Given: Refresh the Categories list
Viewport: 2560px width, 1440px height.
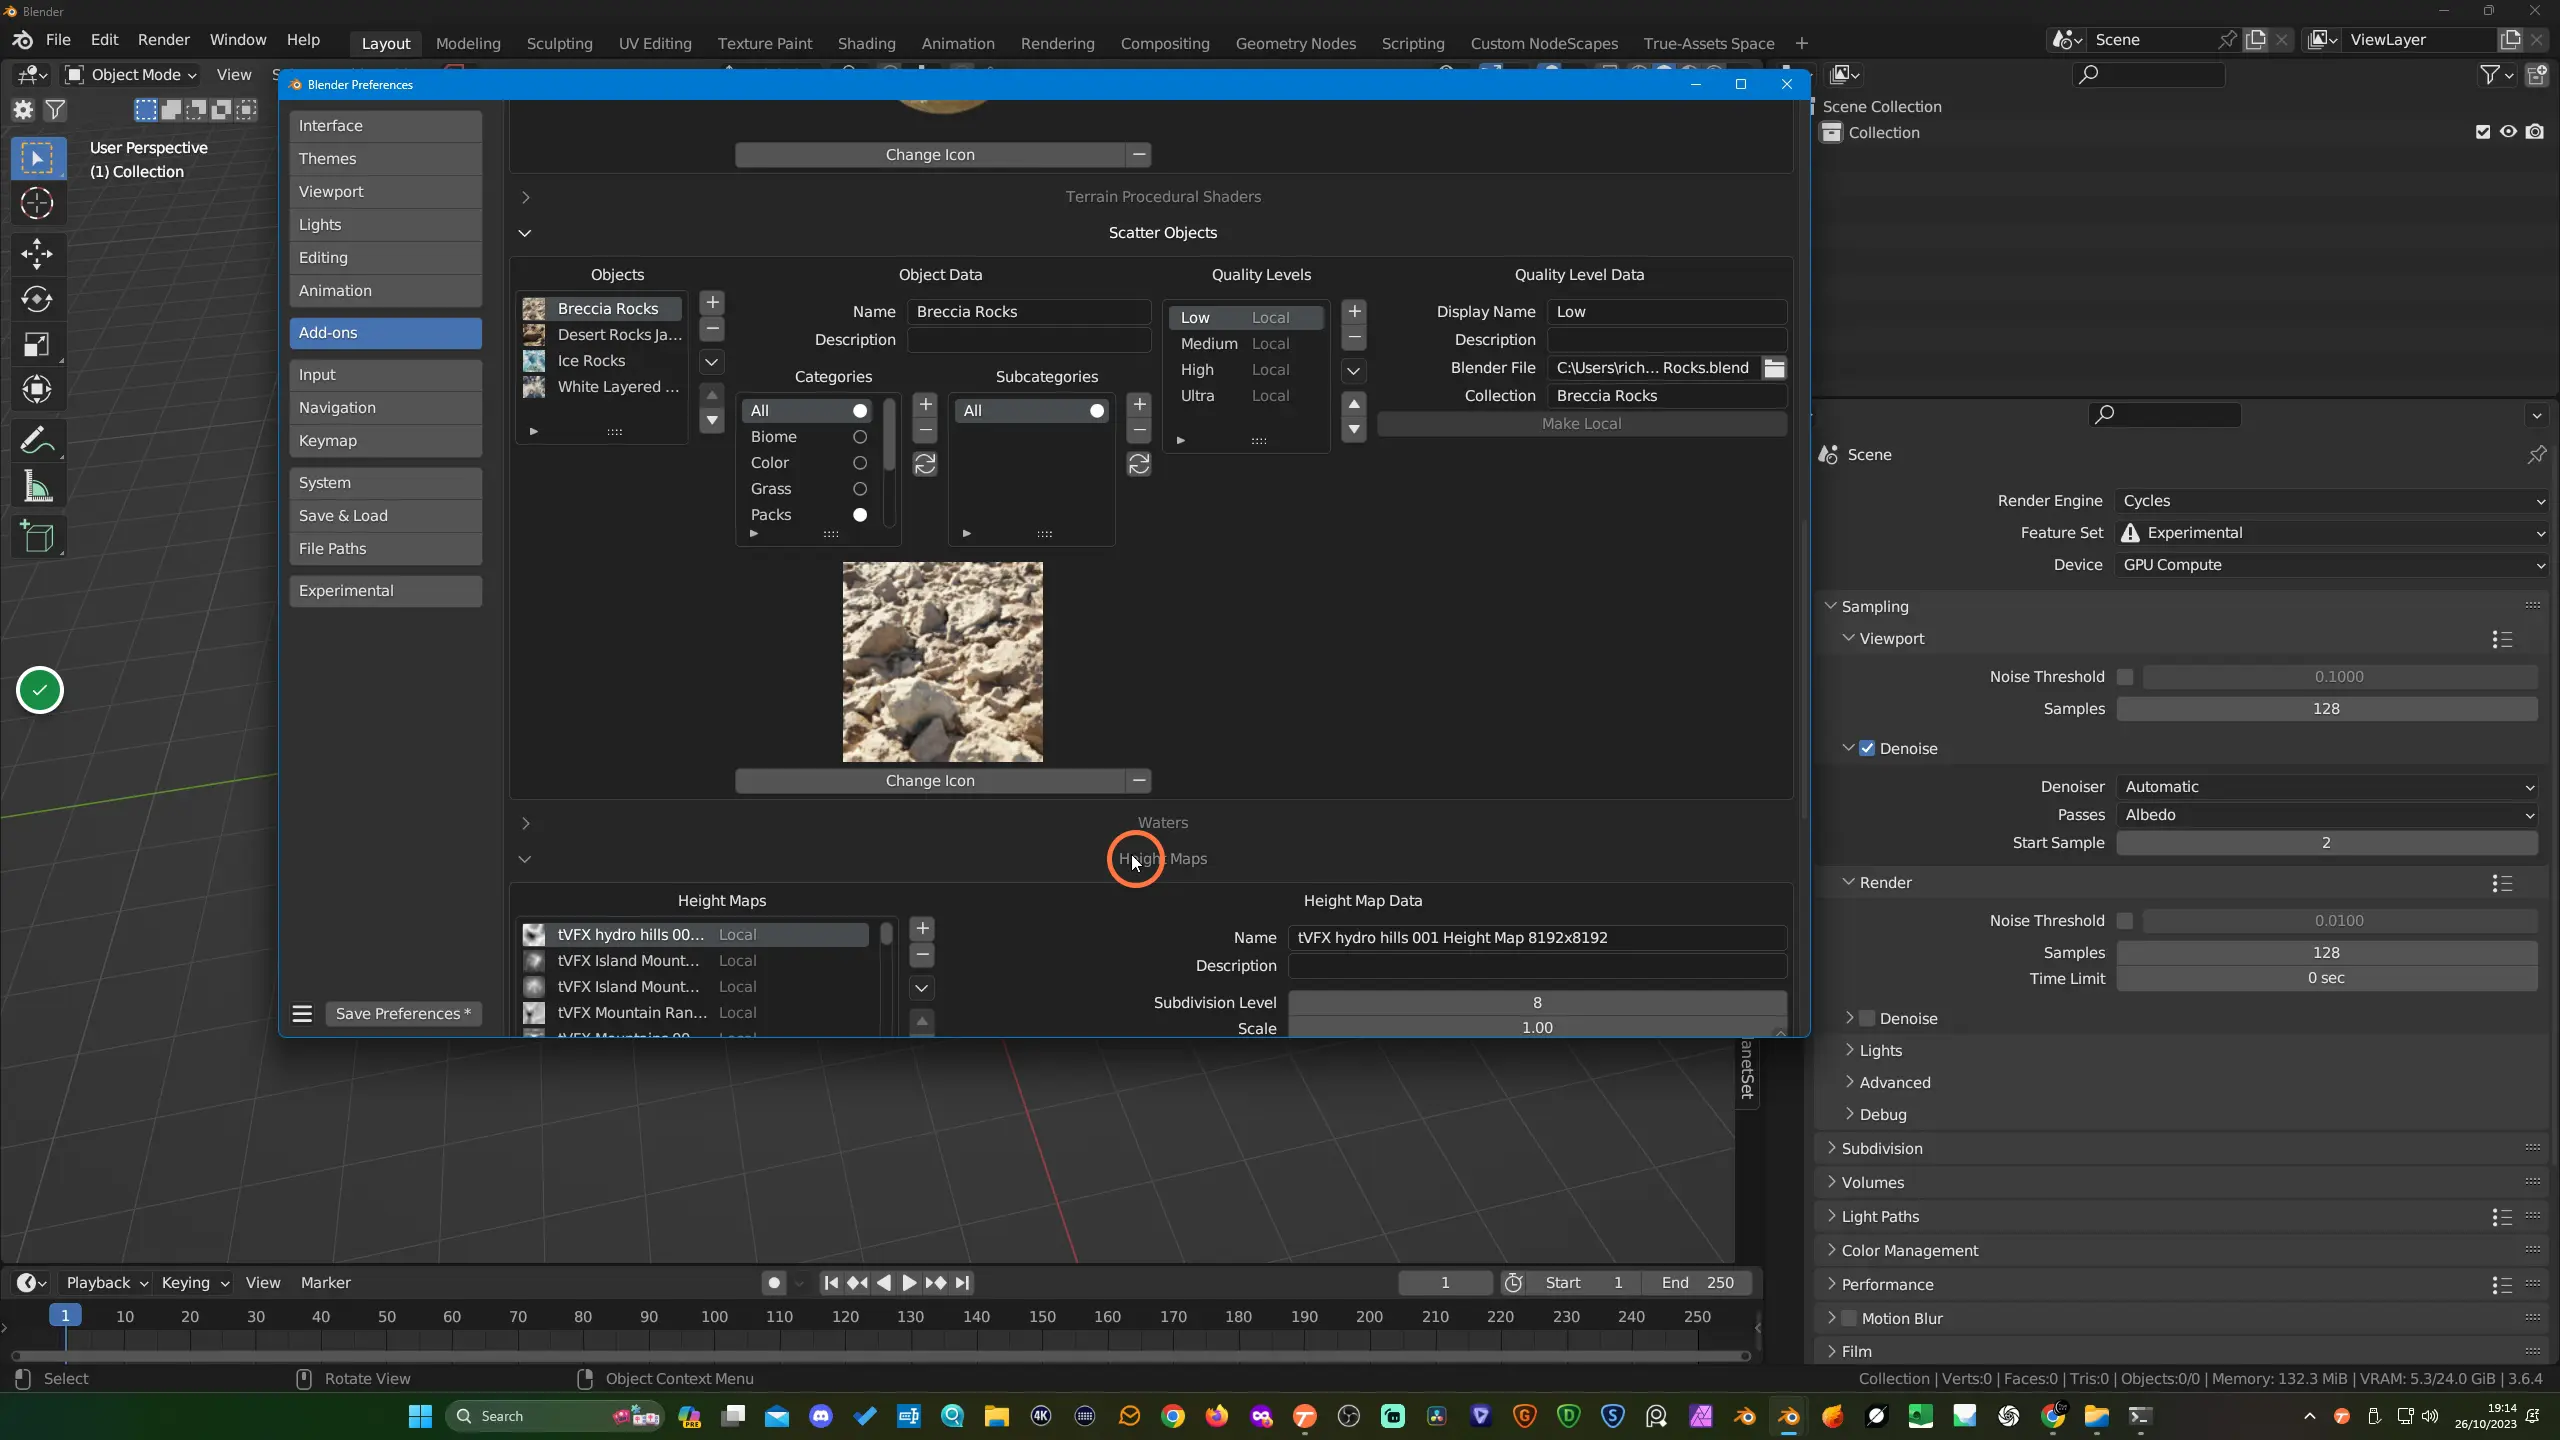Looking at the screenshot, I should tap(925, 464).
